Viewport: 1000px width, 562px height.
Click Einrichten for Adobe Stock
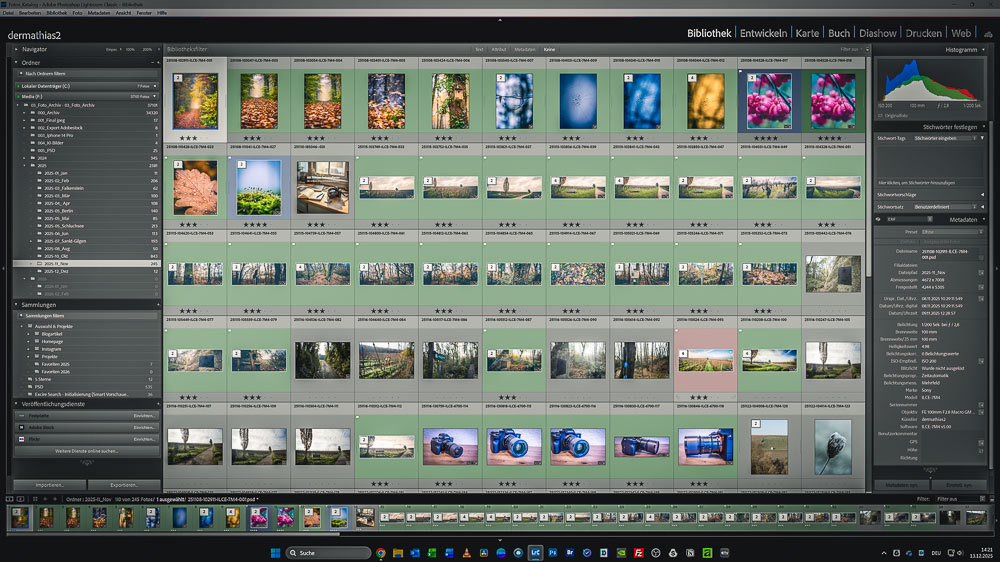pyautogui.click(x=143, y=427)
